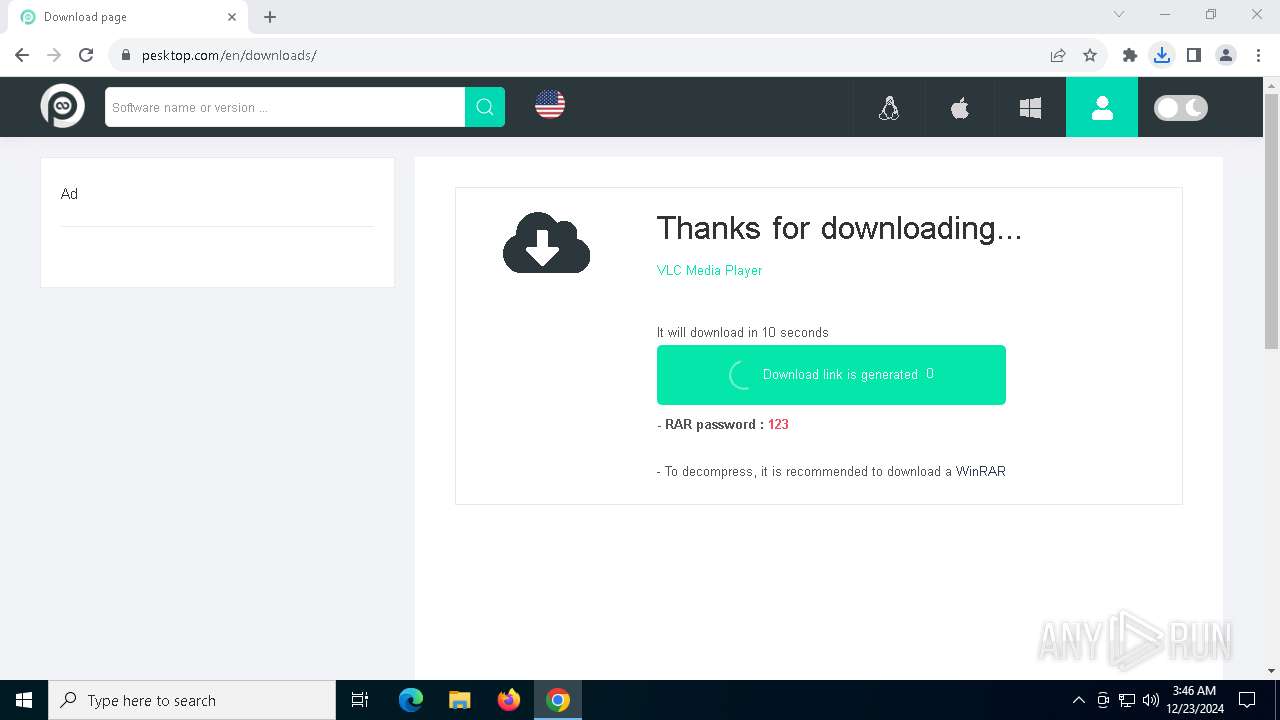Click the cloud download icon
The width and height of the screenshot is (1280, 720).
pyautogui.click(x=546, y=242)
